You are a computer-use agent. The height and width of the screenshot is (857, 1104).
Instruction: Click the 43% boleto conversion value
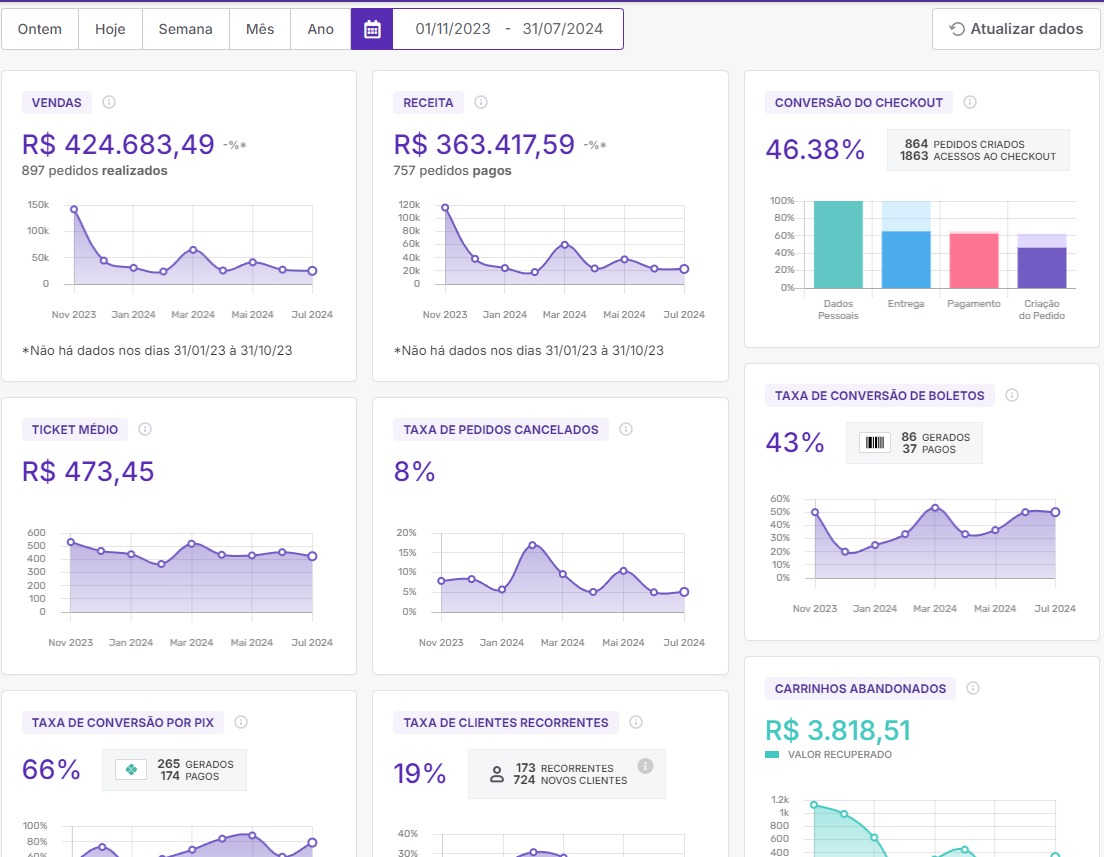click(x=795, y=442)
